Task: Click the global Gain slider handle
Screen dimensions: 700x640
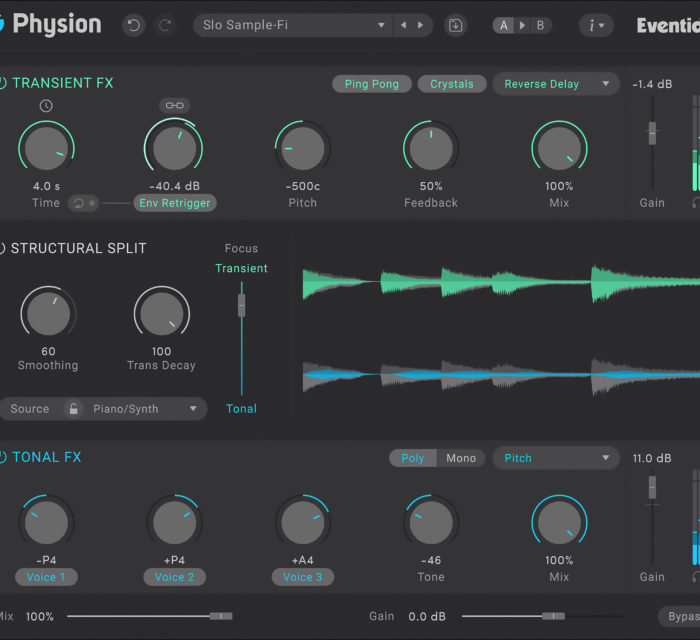Action: [x=554, y=616]
